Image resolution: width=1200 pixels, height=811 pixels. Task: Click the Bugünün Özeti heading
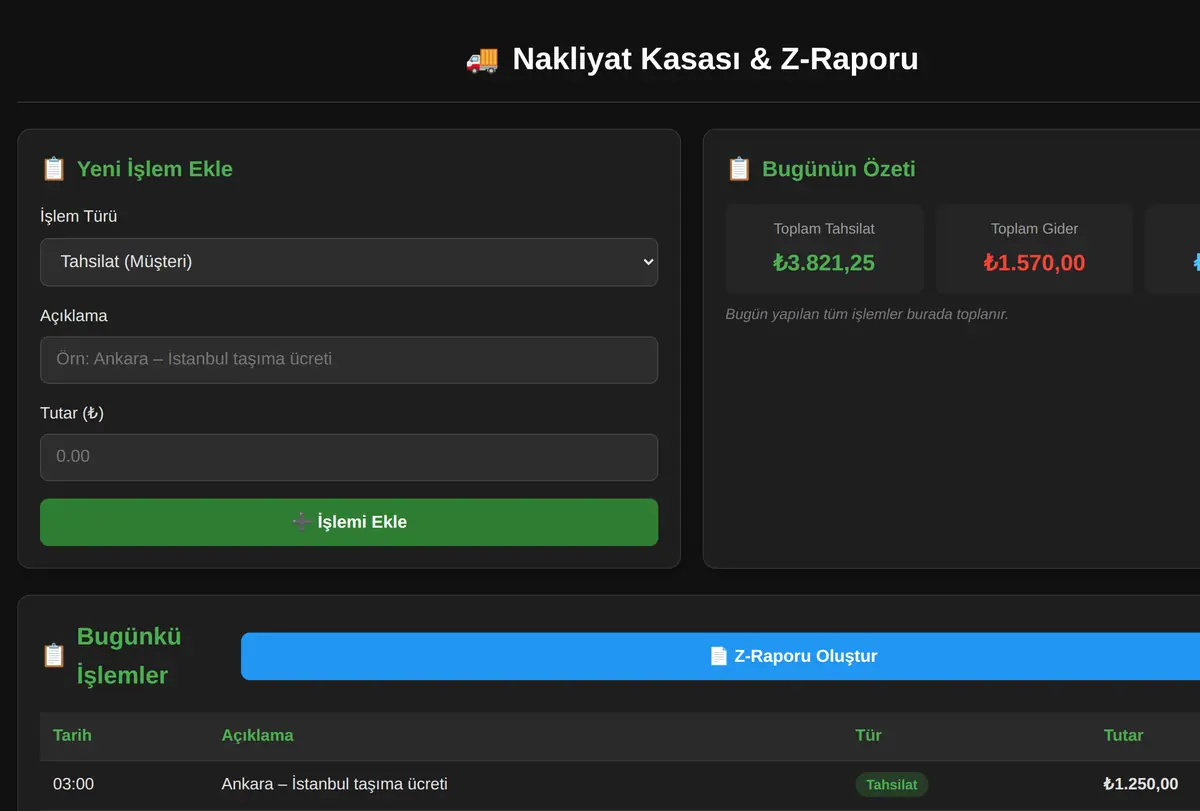point(839,169)
